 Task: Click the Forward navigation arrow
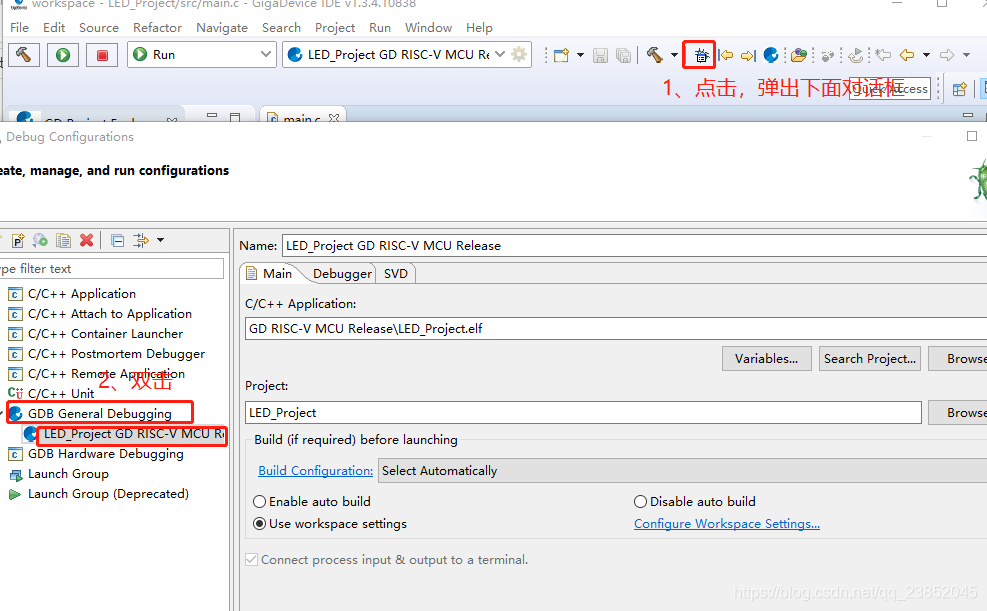(x=947, y=55)
